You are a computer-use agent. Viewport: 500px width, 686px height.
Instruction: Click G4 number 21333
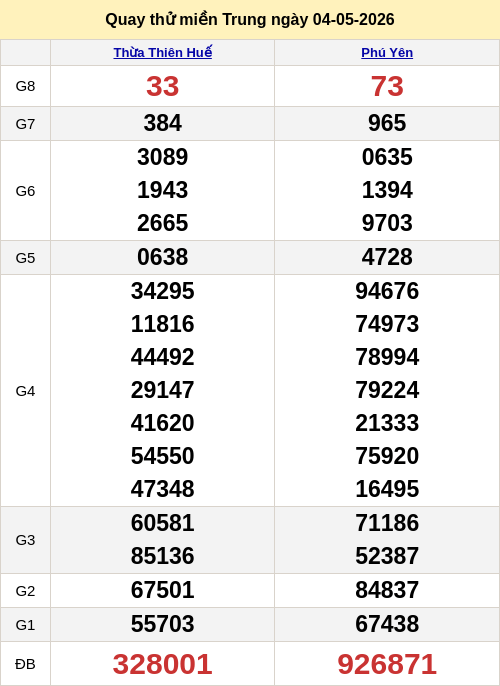click(387, 423)
